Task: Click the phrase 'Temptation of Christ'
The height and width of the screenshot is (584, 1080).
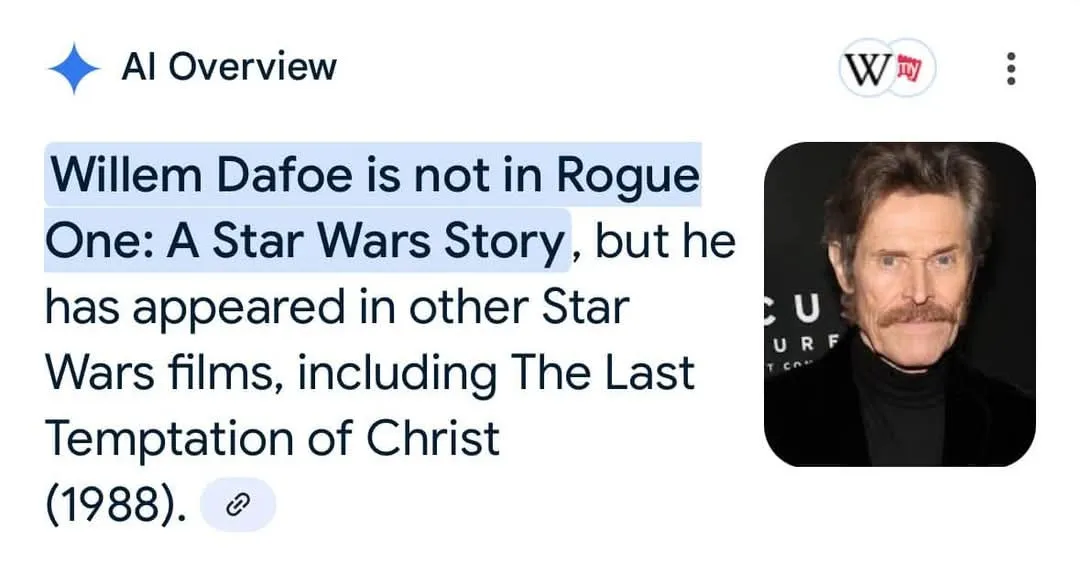Action: [x=272, y=438]
